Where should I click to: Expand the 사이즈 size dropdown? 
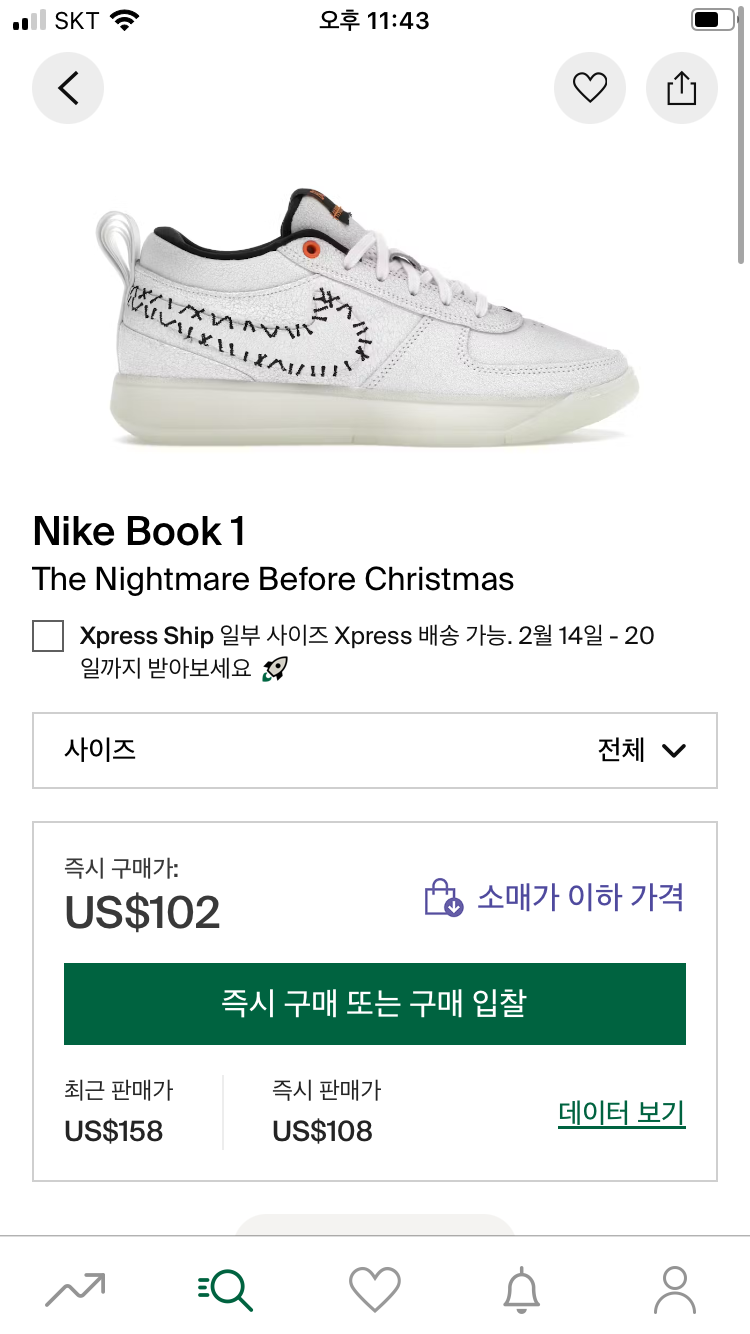click(375, 750)
